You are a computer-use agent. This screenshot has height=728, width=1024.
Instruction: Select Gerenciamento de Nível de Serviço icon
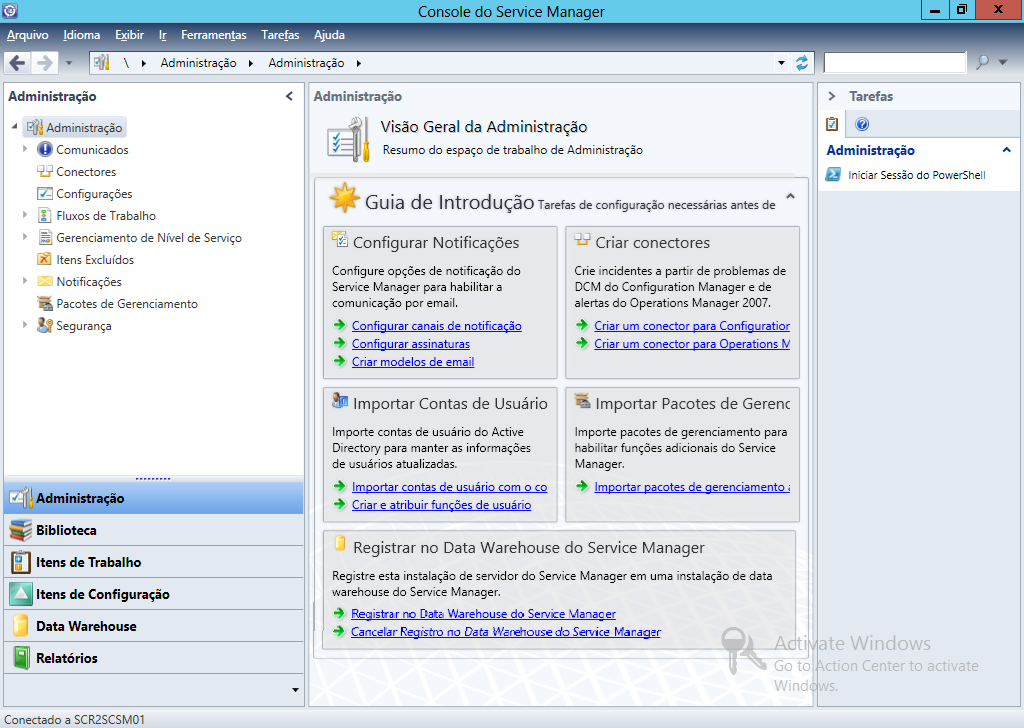coord(44,238)
